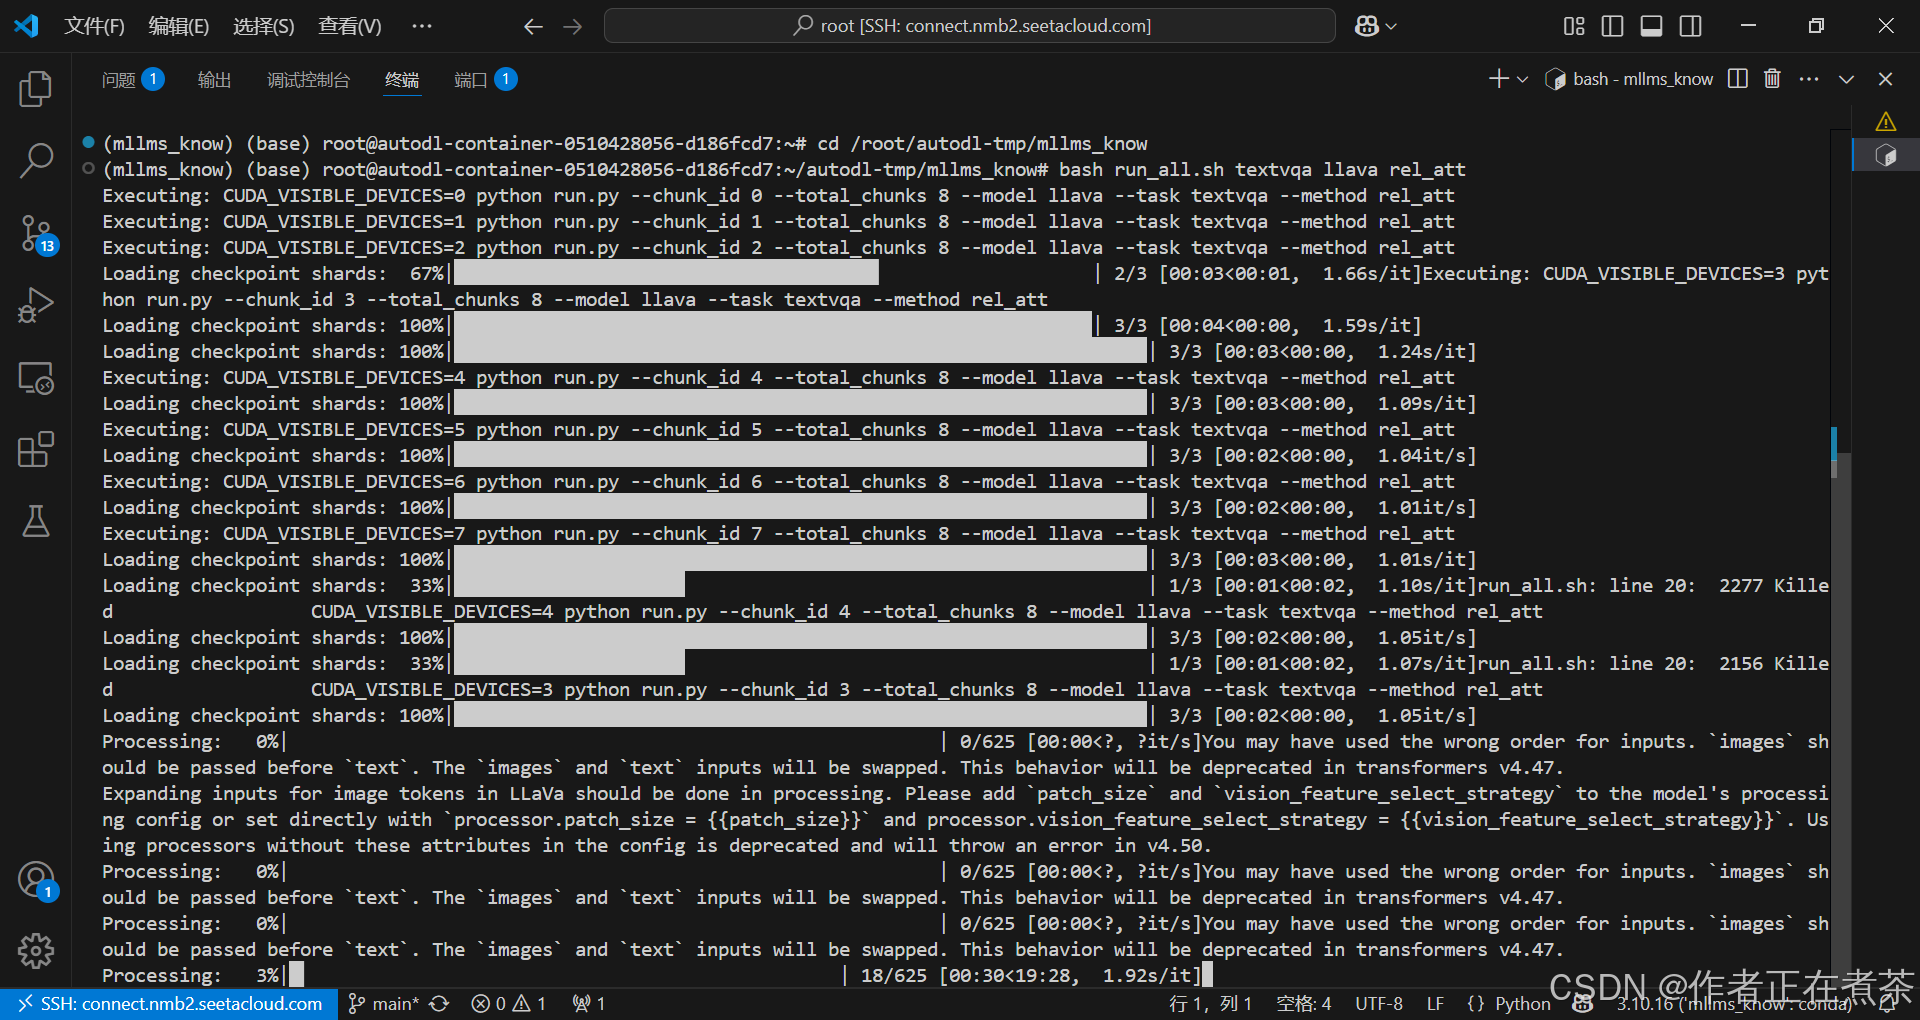Open the Manage settings gear
Screen dimensions: 1920x1020
(36, 951)
